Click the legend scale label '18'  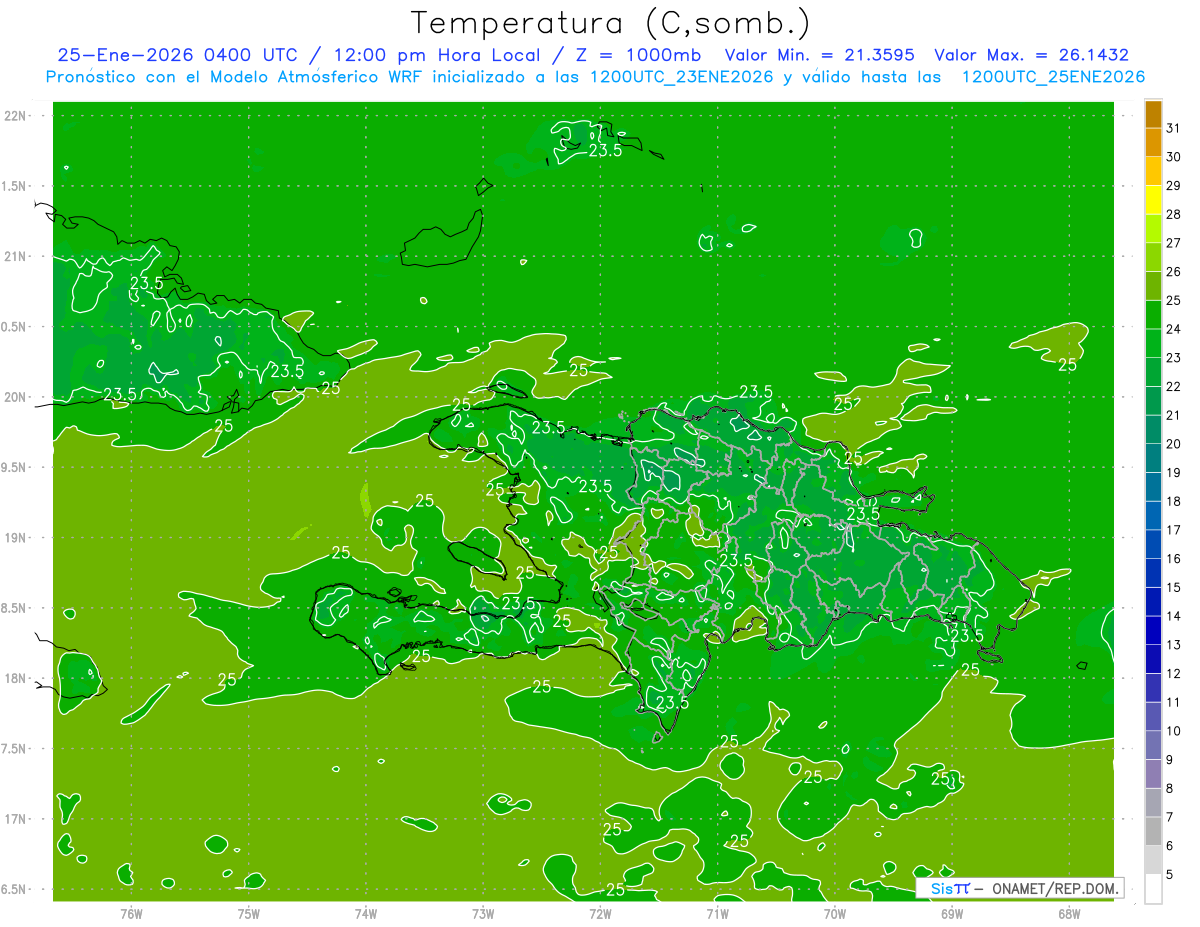[x=1173, y=501]
